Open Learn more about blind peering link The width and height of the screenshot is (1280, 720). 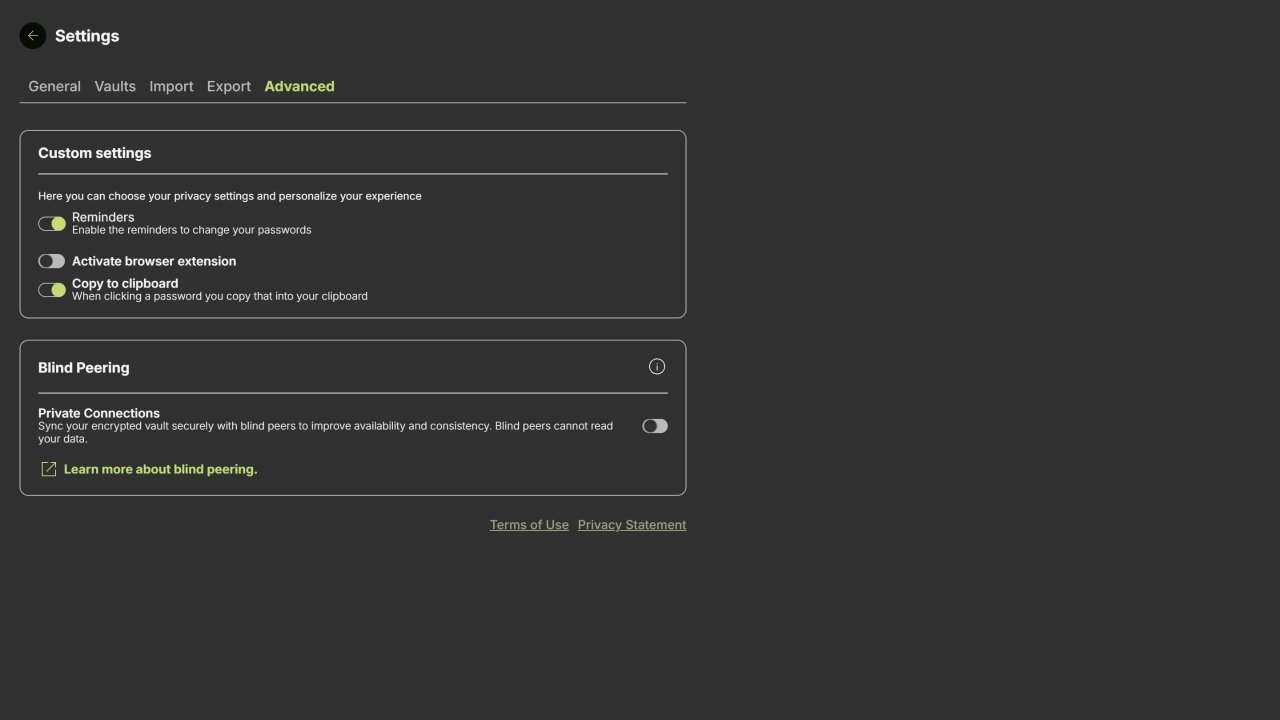coord(160,469)
